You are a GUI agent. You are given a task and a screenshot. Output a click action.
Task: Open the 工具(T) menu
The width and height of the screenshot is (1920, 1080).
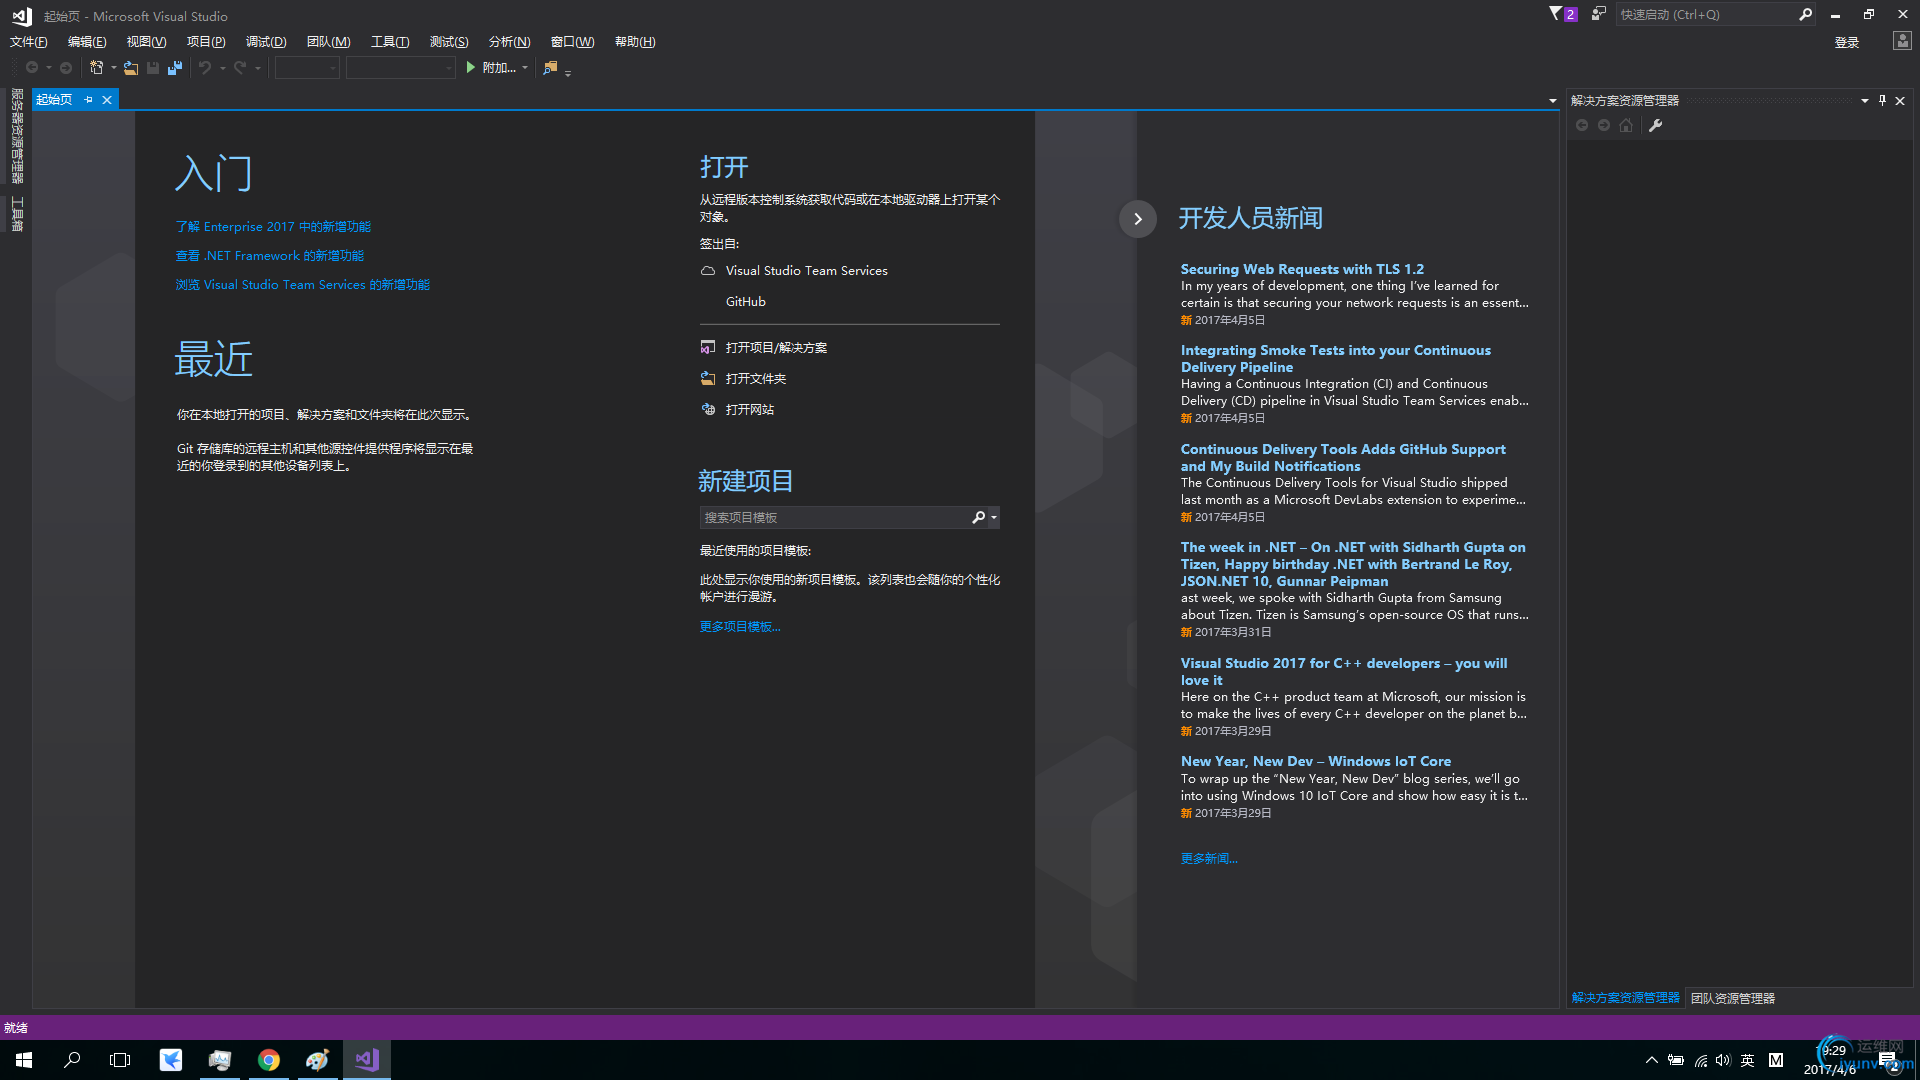click(x=389, y=42)
